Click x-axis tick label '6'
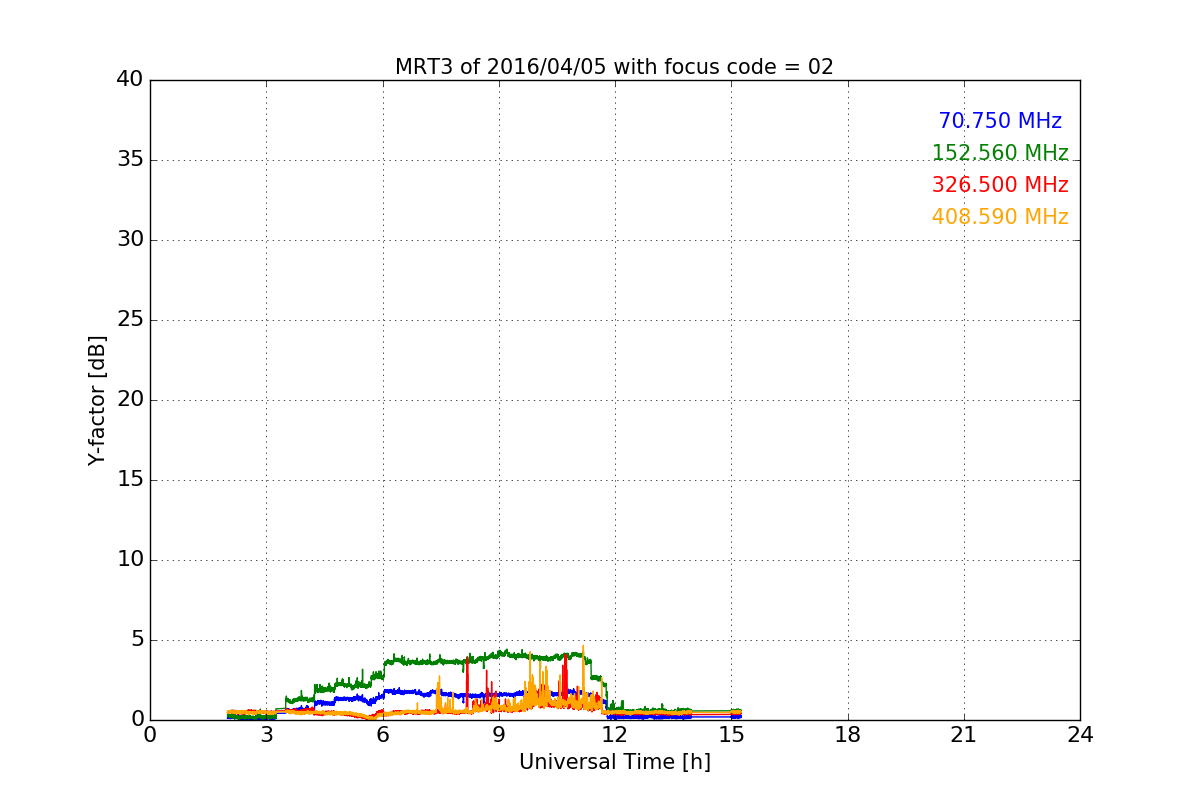 pyautogui.click(x=383, y=735)
